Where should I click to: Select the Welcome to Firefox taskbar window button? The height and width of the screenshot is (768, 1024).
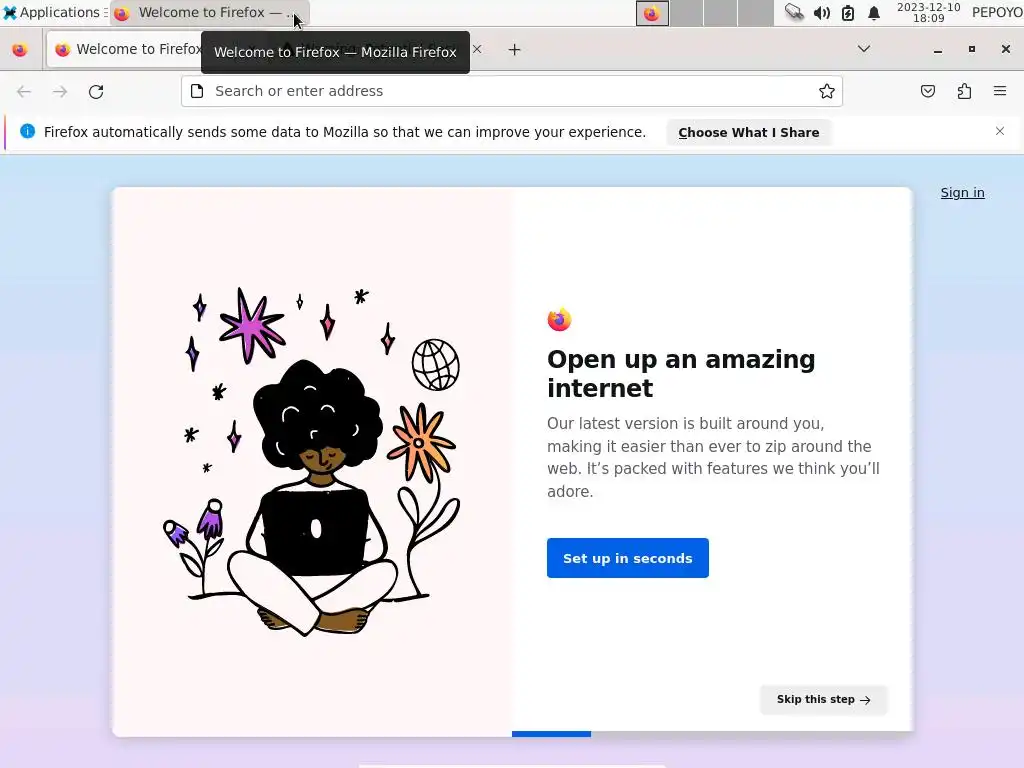click(210, 12)
